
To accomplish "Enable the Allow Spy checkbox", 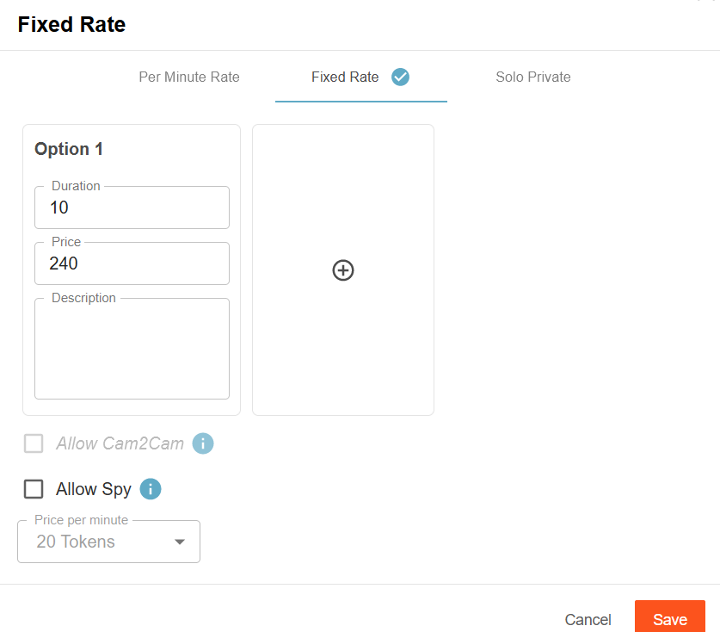I will pyautogui.click(x=34, y=489).
